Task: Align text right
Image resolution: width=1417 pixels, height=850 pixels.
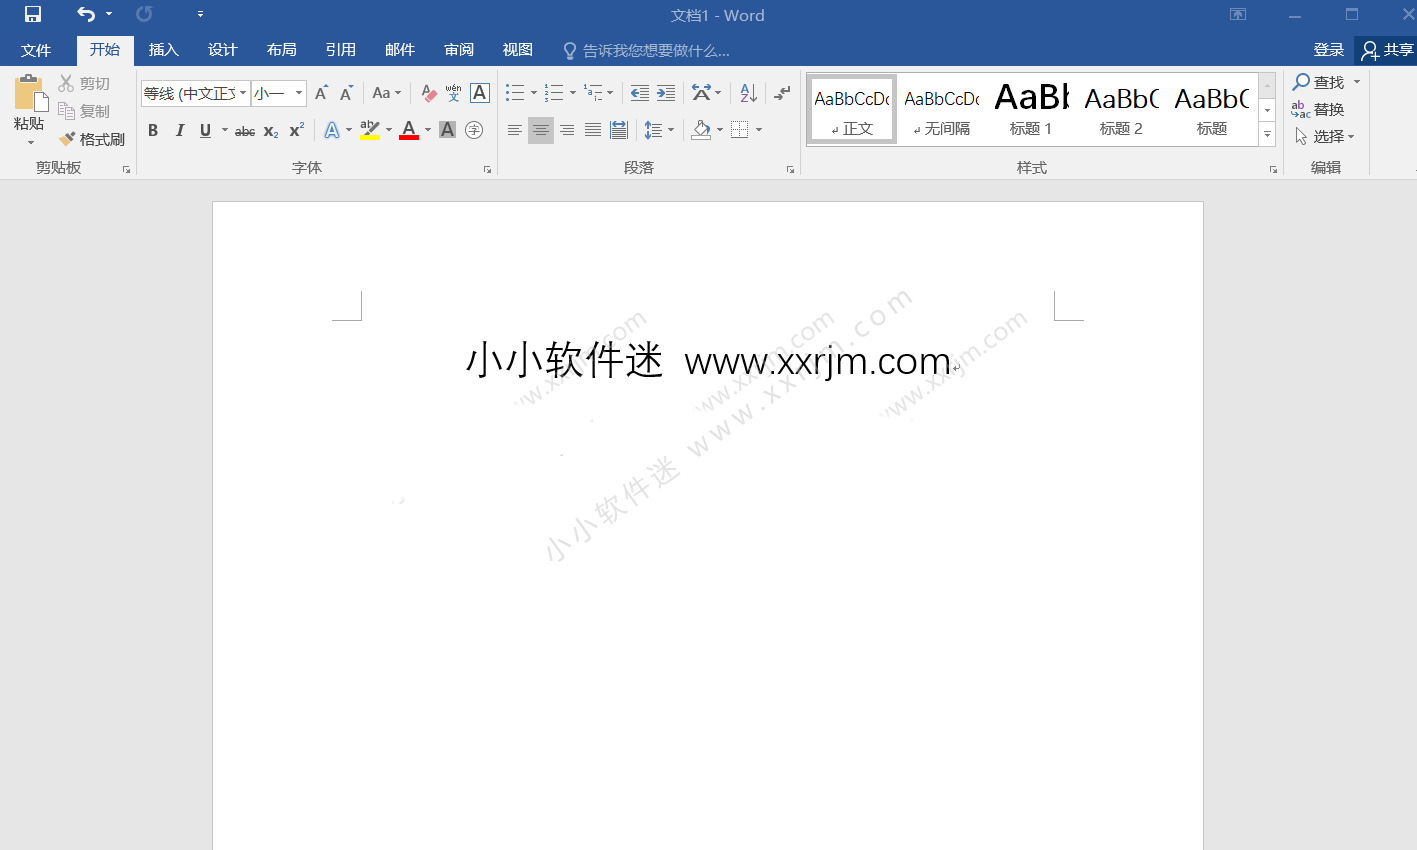Action: point(567,130)
